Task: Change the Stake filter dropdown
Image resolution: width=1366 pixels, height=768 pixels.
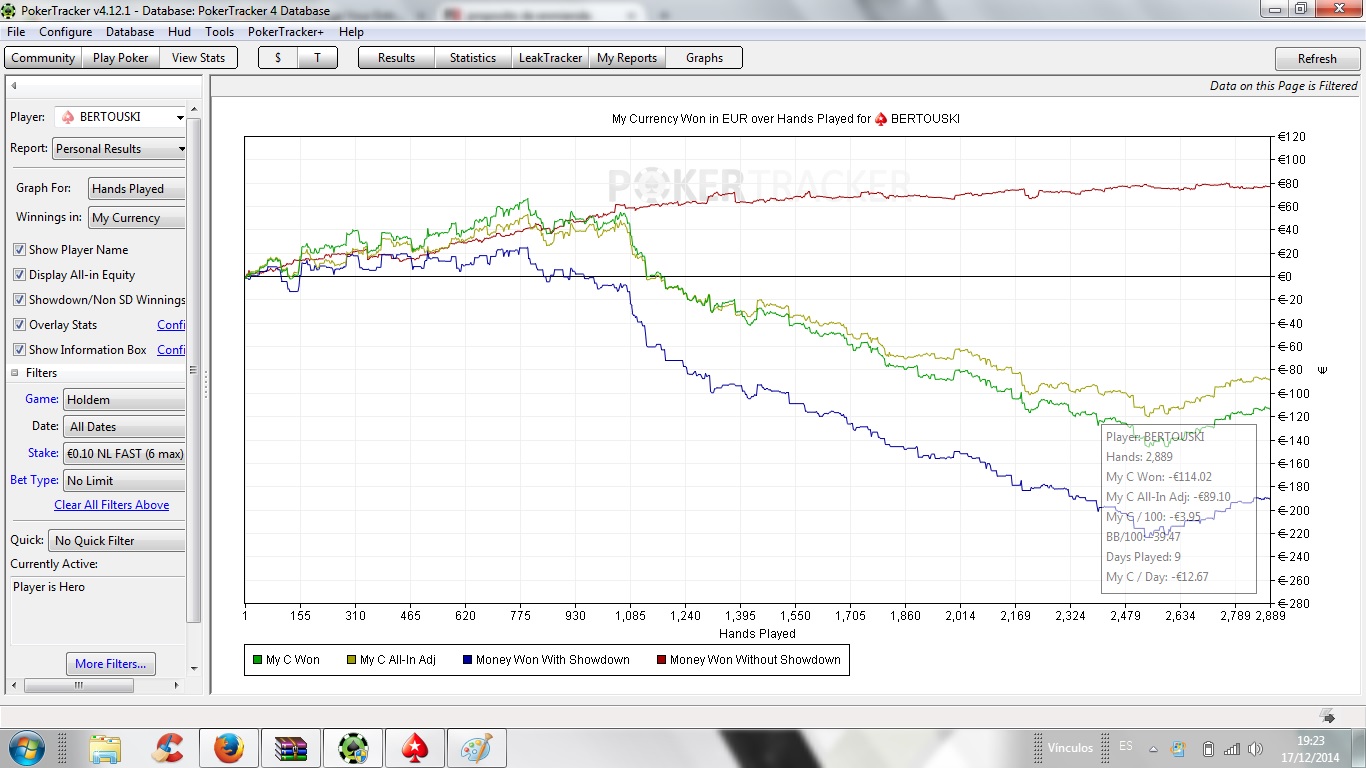Action: click(x=124, y=453)
